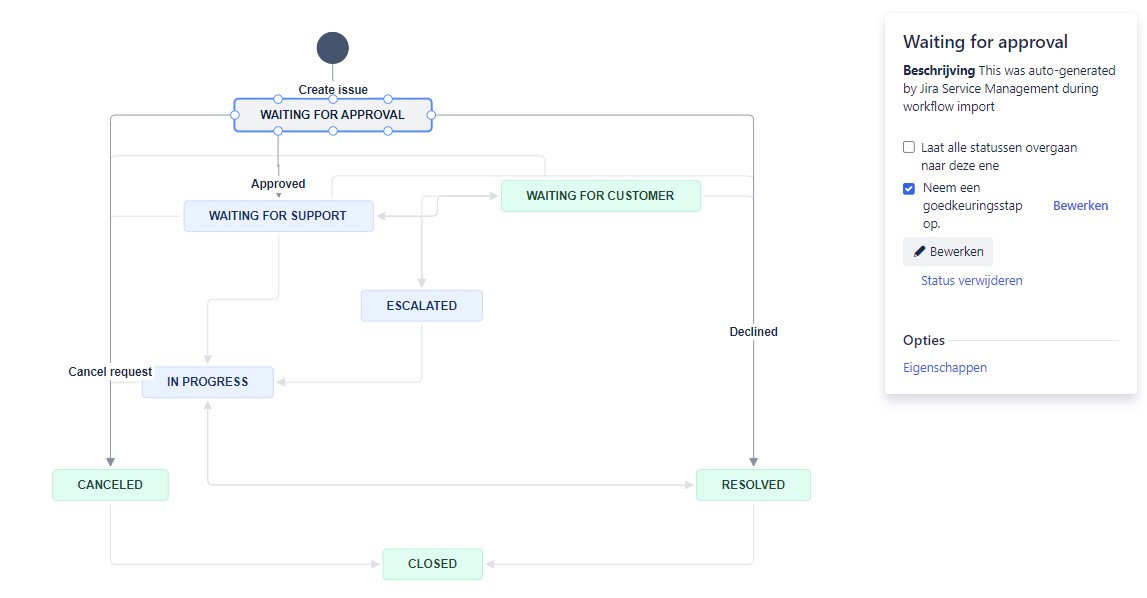Click the 'Opties' section heading
The width and height of the screenshot is (1147, 598).
pos(924,340)
